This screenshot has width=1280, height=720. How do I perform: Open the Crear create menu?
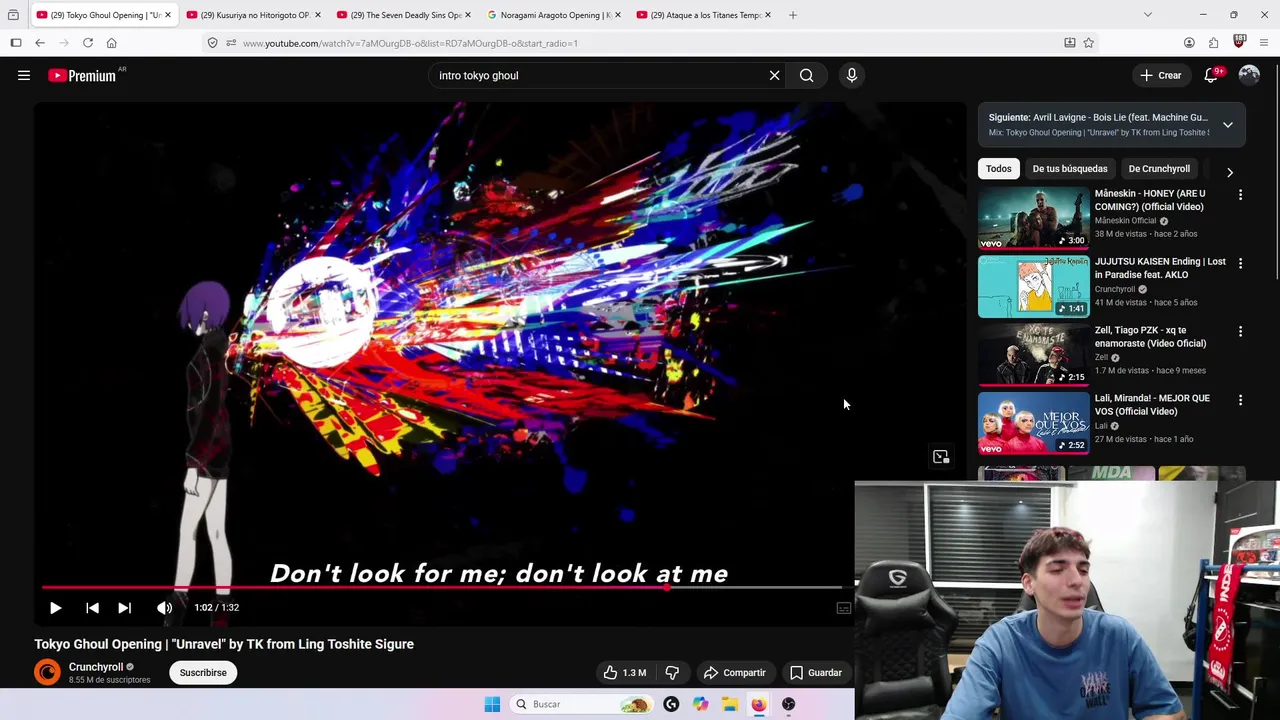tap(1161, 75)
